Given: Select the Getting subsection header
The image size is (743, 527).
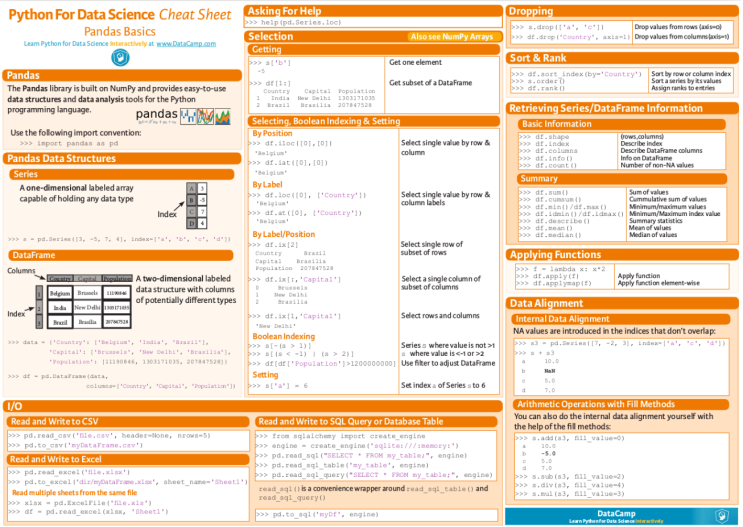Looking at the screenshot, I should pos(373,49).
